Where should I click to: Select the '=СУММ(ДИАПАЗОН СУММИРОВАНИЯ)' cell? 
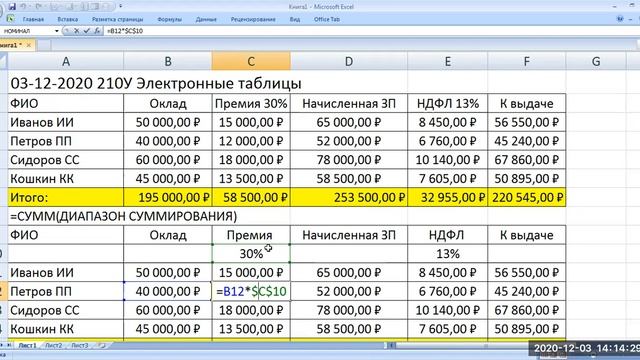point(123,216)
